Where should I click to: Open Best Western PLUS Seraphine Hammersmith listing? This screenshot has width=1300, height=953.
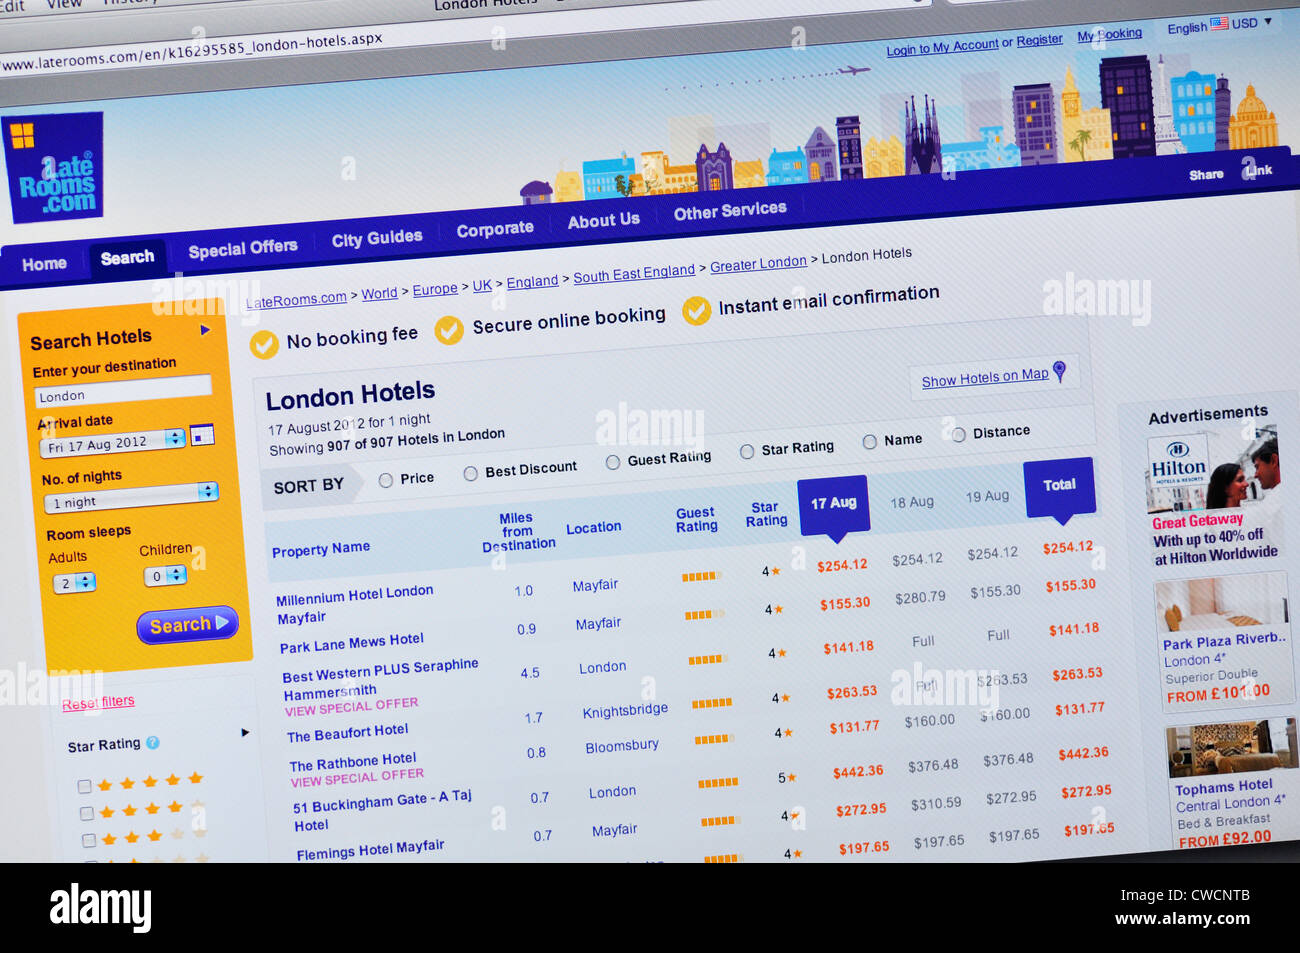tap(380, 678)
